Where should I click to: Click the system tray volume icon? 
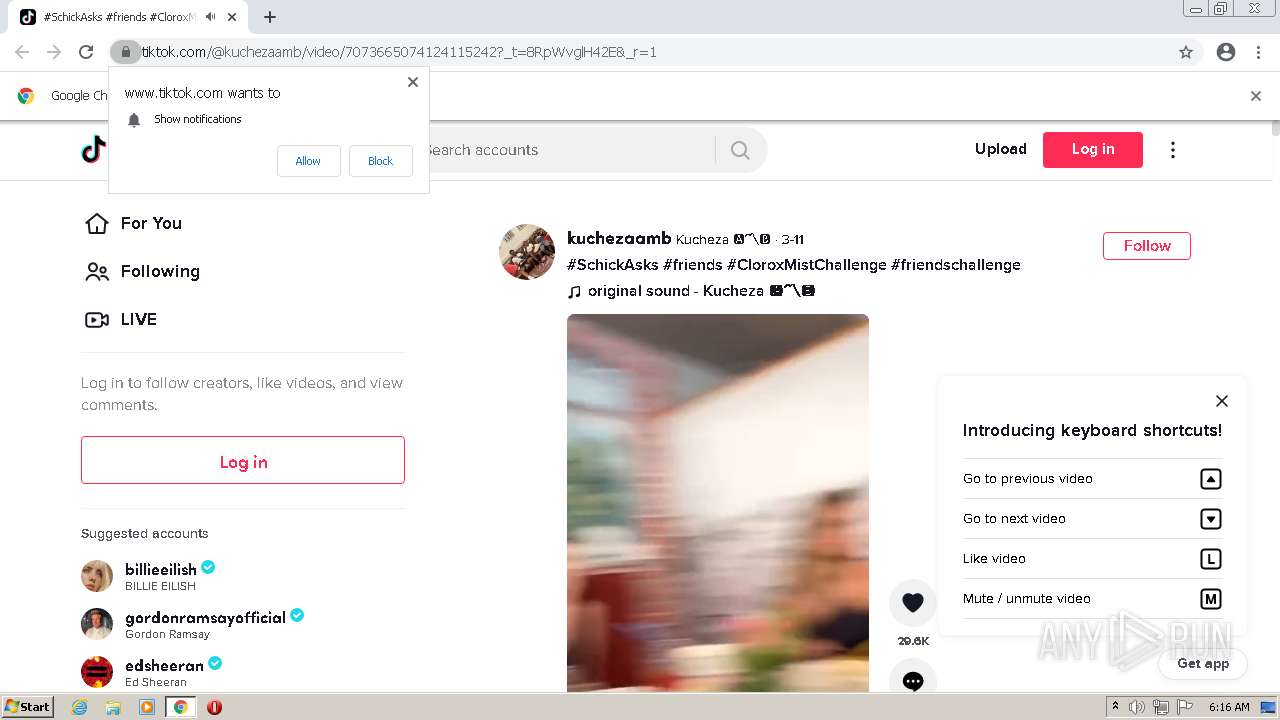(x=1138, y=707)
